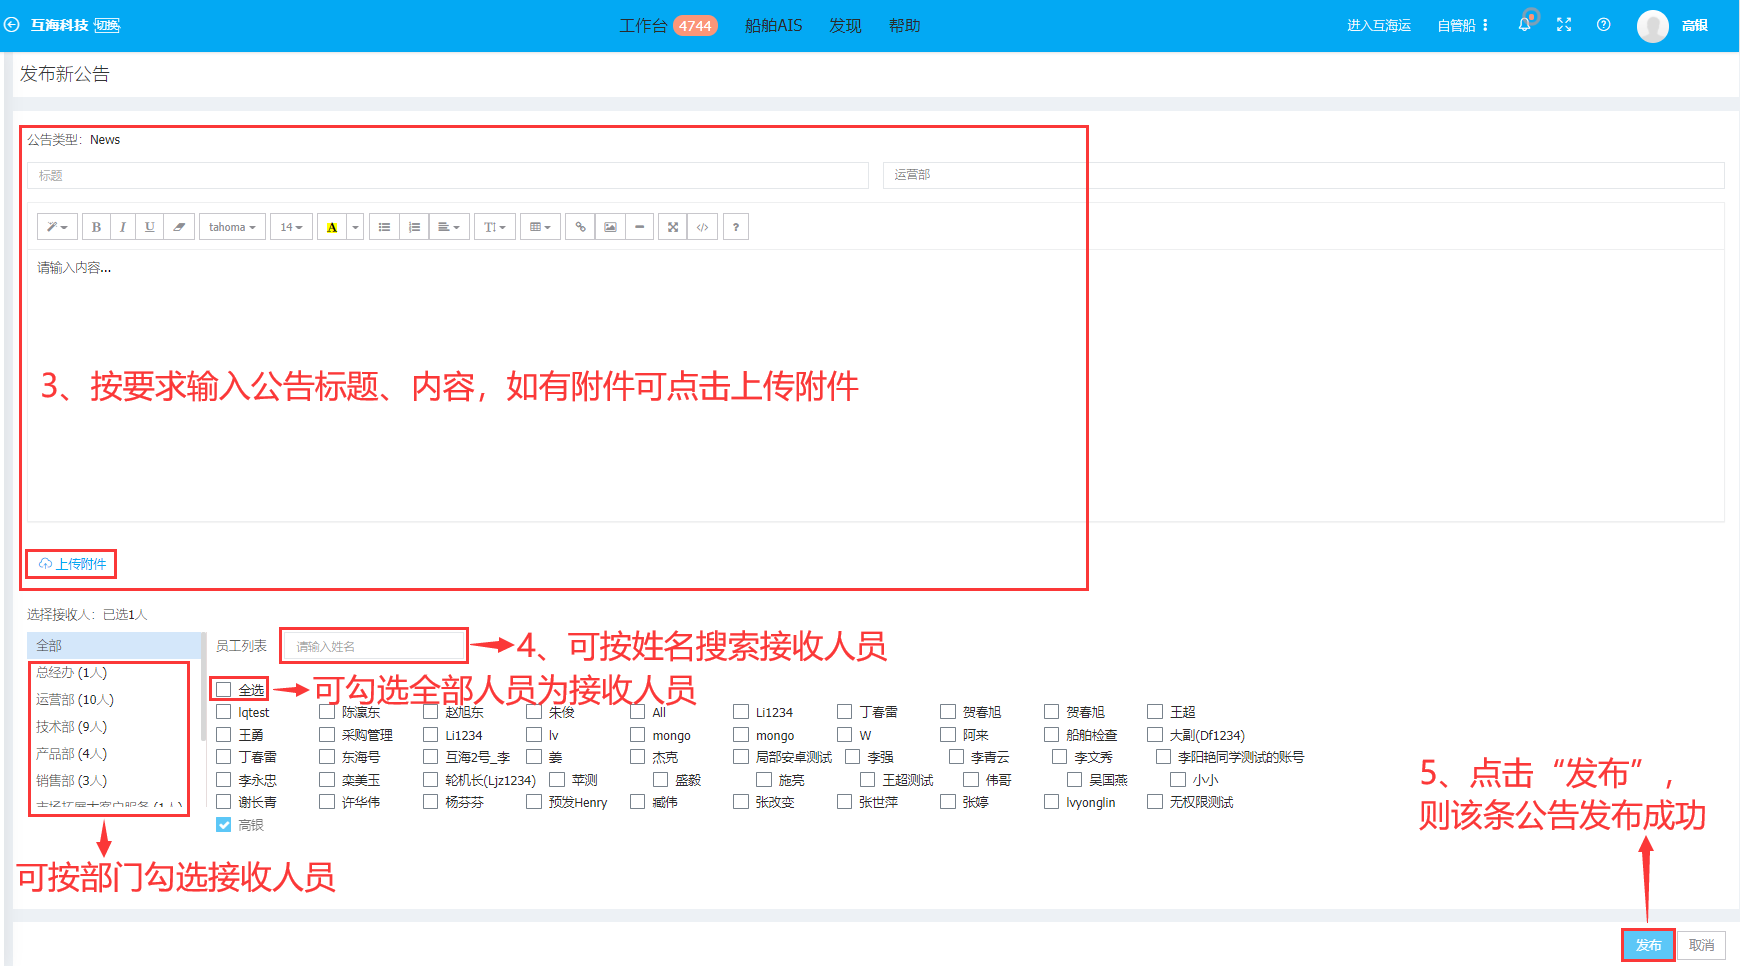Toggle italic formatting in editor toolbar
1740x966 pixels.
123,227
